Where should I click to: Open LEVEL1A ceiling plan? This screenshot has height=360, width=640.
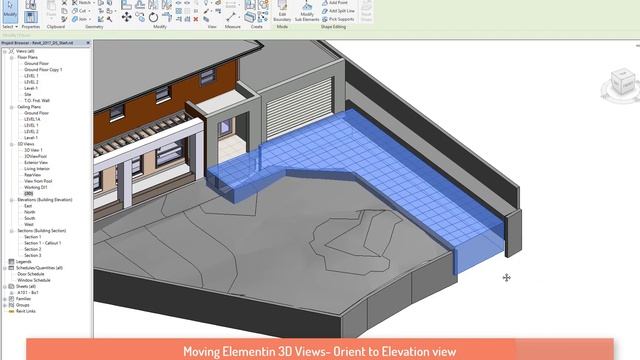pyautogui.click(x=32, y=119)
